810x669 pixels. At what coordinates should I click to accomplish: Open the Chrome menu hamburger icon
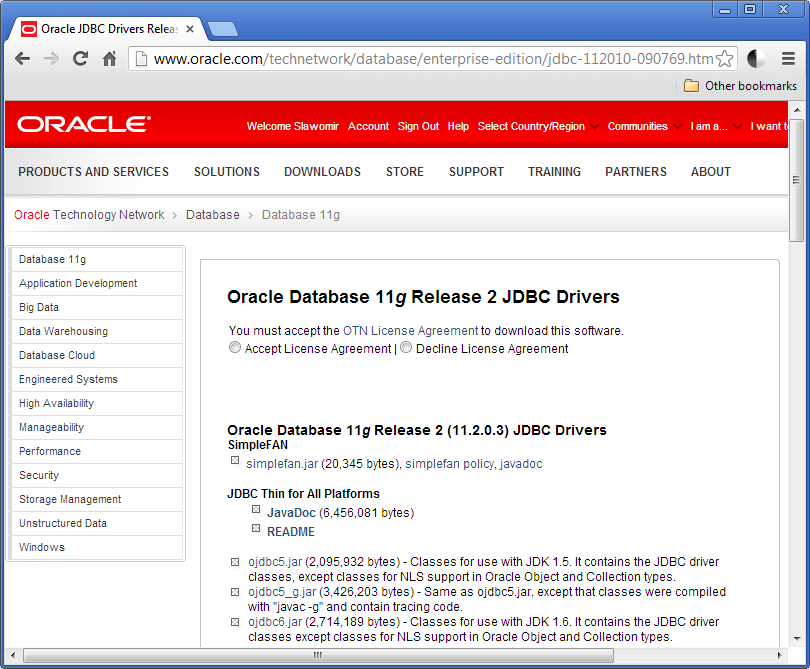[788, 58]
